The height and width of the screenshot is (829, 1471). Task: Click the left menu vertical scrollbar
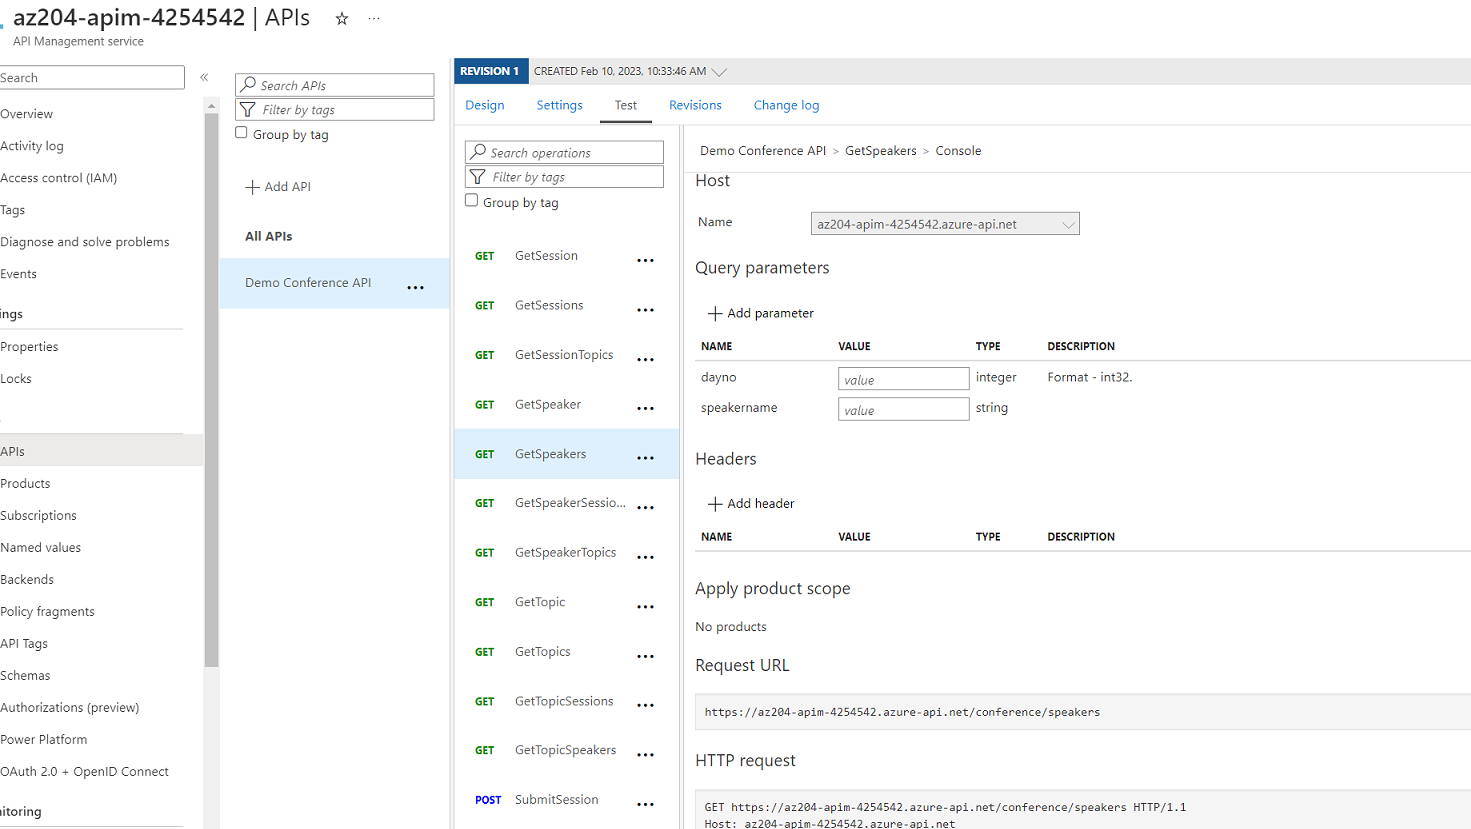point(211,390)
